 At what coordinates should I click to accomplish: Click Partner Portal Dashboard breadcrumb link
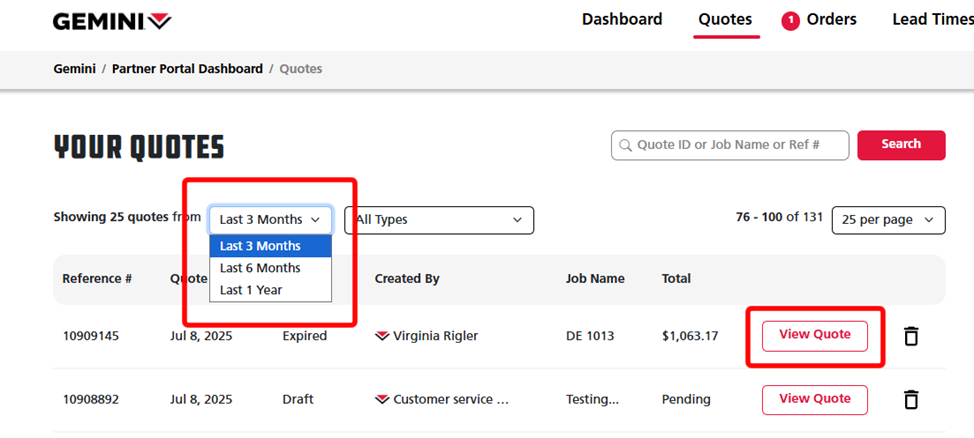[187, 69]
